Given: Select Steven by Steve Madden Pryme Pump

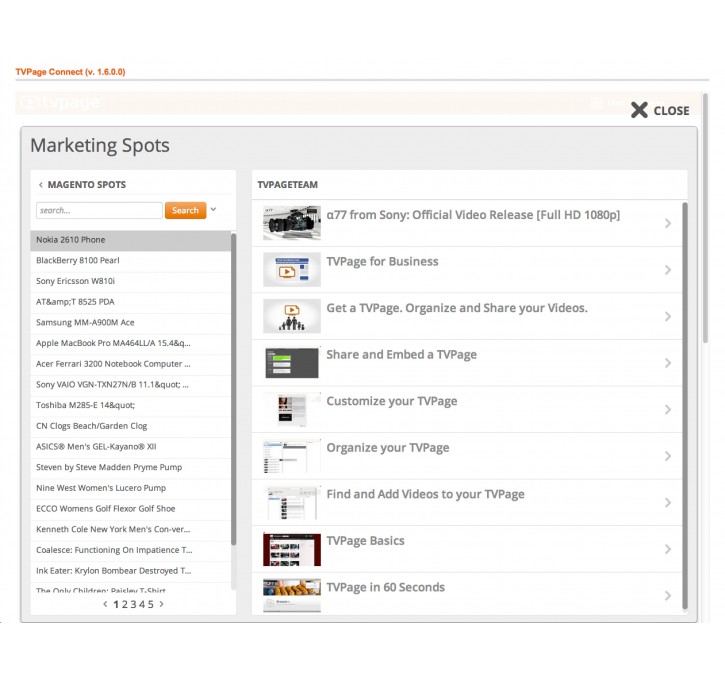Looking at the screenshot, I should [130, 467].
